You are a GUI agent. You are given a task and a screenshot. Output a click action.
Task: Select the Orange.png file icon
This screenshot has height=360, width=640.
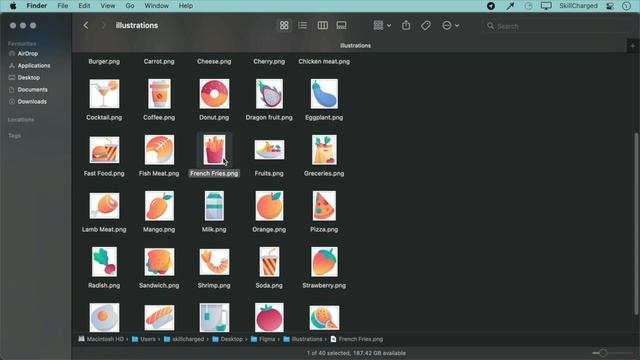coord(269,206)
